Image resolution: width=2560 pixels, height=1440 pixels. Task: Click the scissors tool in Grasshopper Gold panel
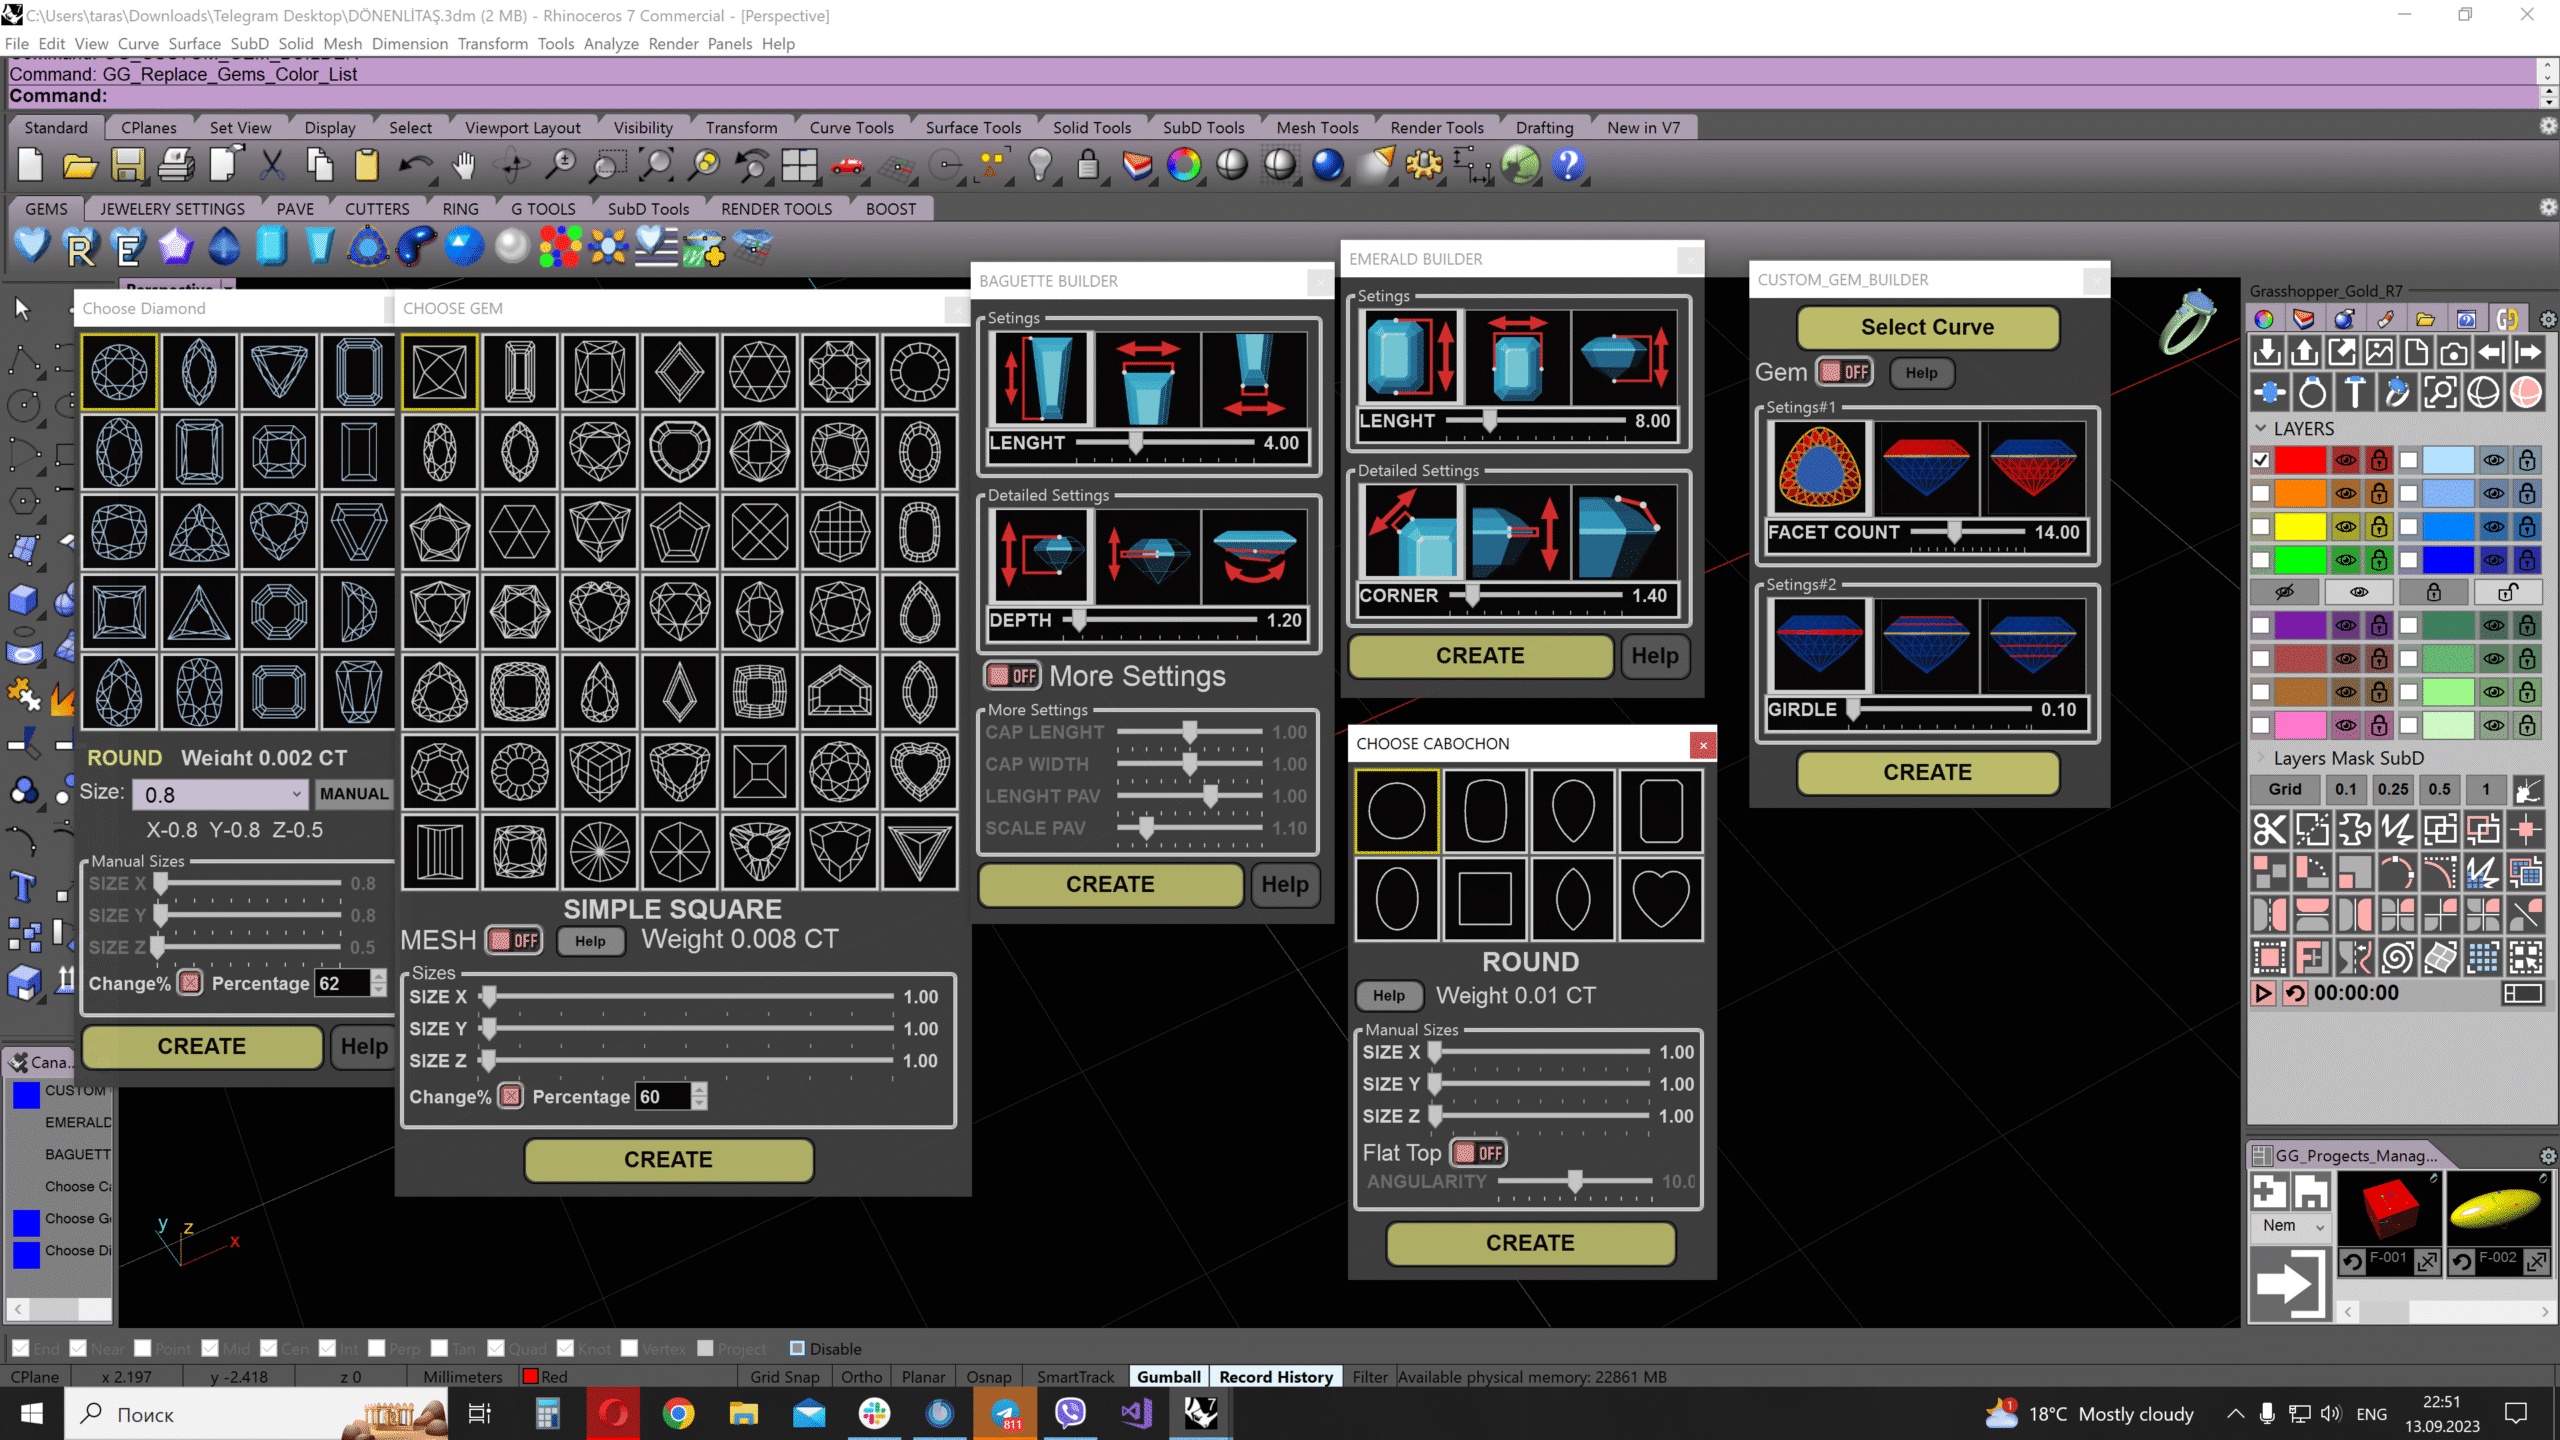point(2269,829)
